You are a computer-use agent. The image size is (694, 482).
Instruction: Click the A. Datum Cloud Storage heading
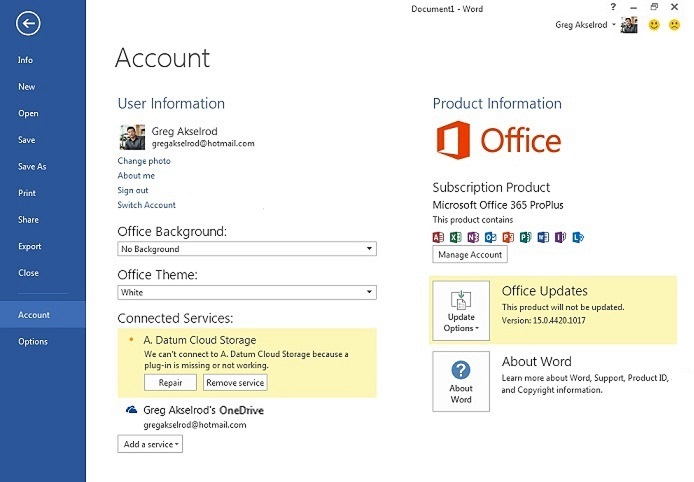coord(200,340)
